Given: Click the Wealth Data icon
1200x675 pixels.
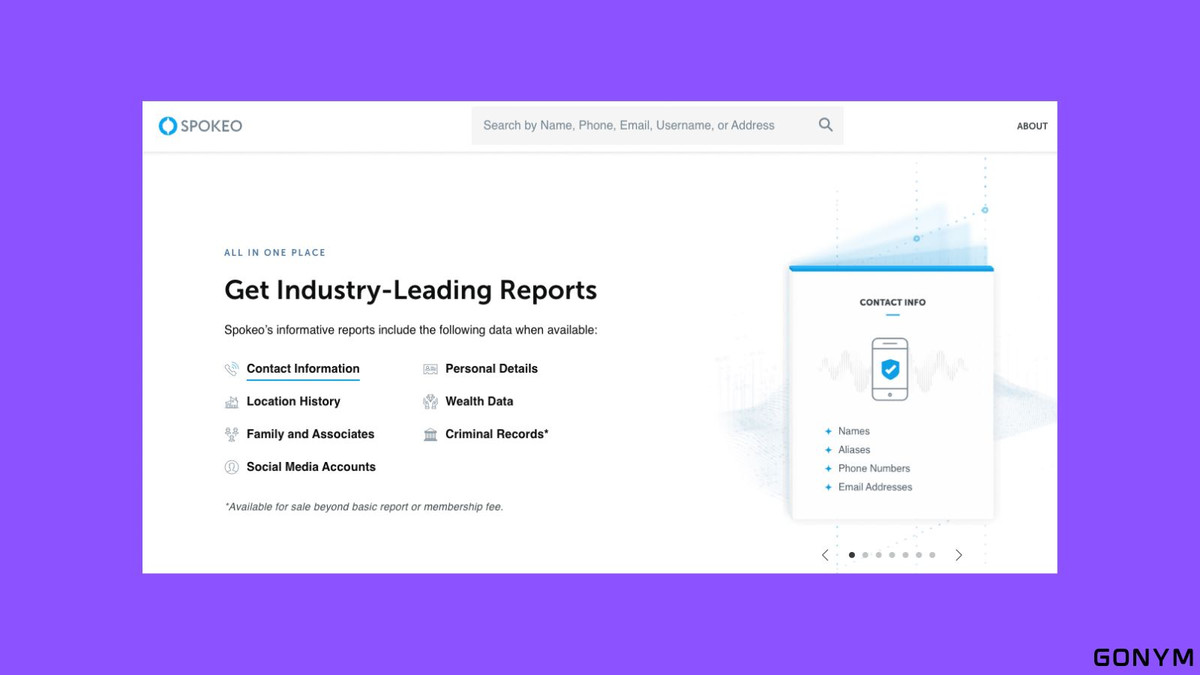Looking at the screenshot, I should 430,402.
